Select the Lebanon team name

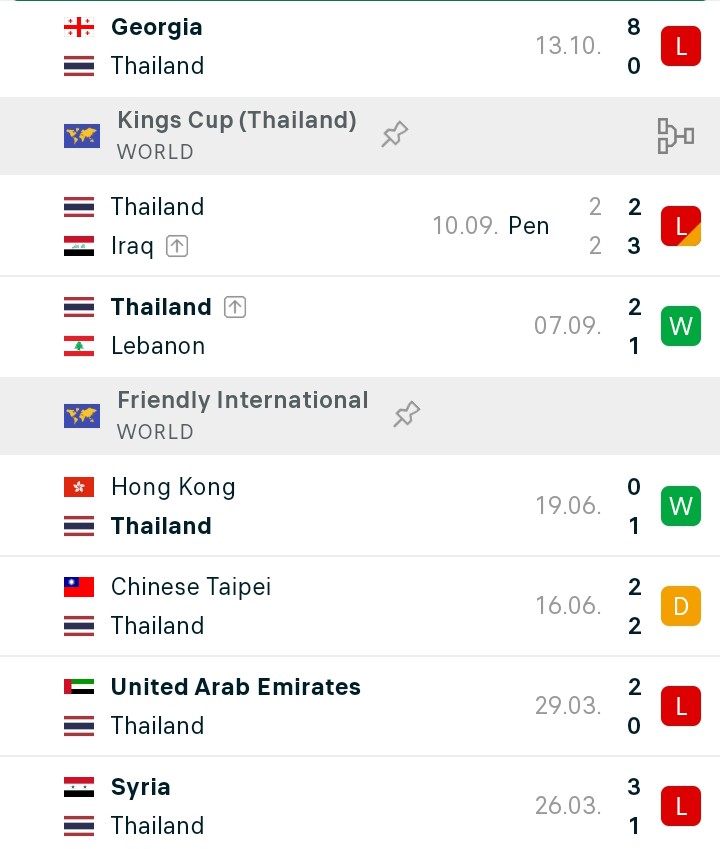(158, 346)
